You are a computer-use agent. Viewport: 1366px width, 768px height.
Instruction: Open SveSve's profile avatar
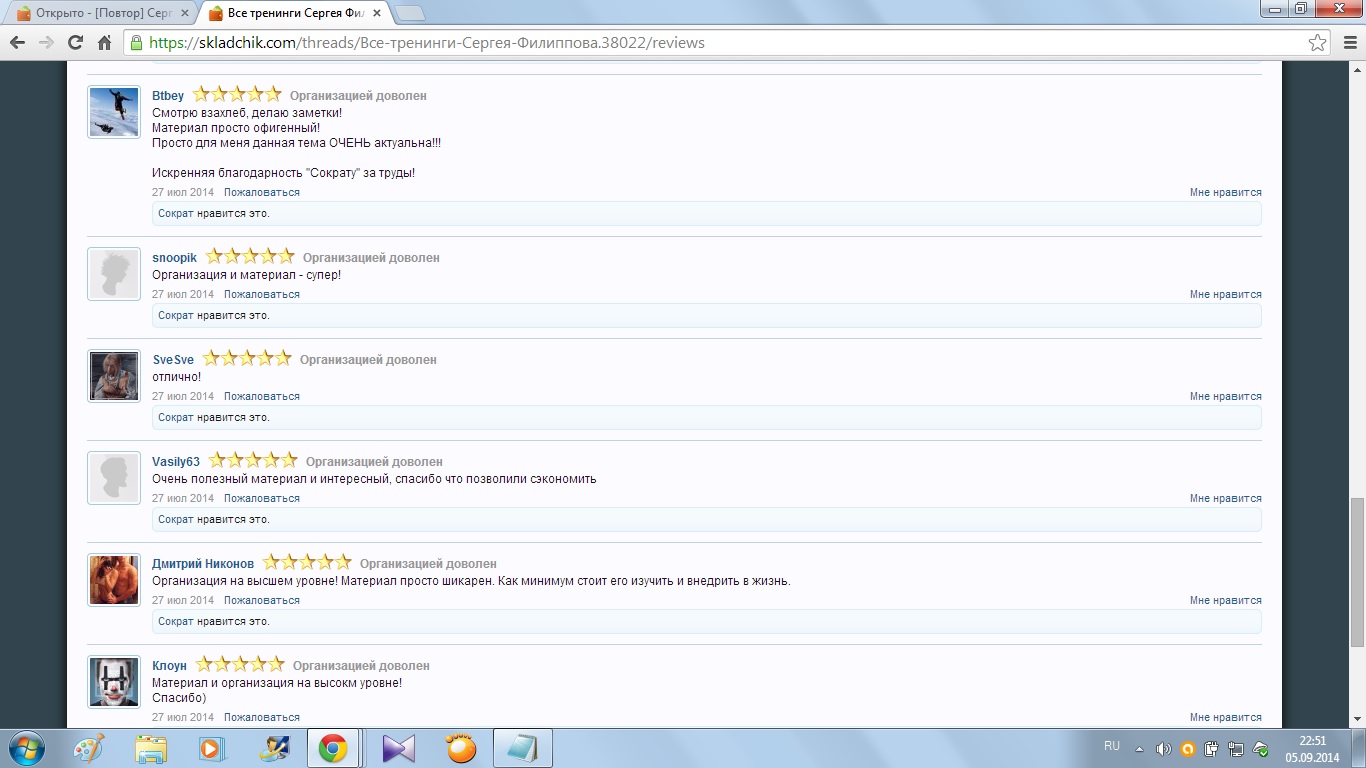114,376
